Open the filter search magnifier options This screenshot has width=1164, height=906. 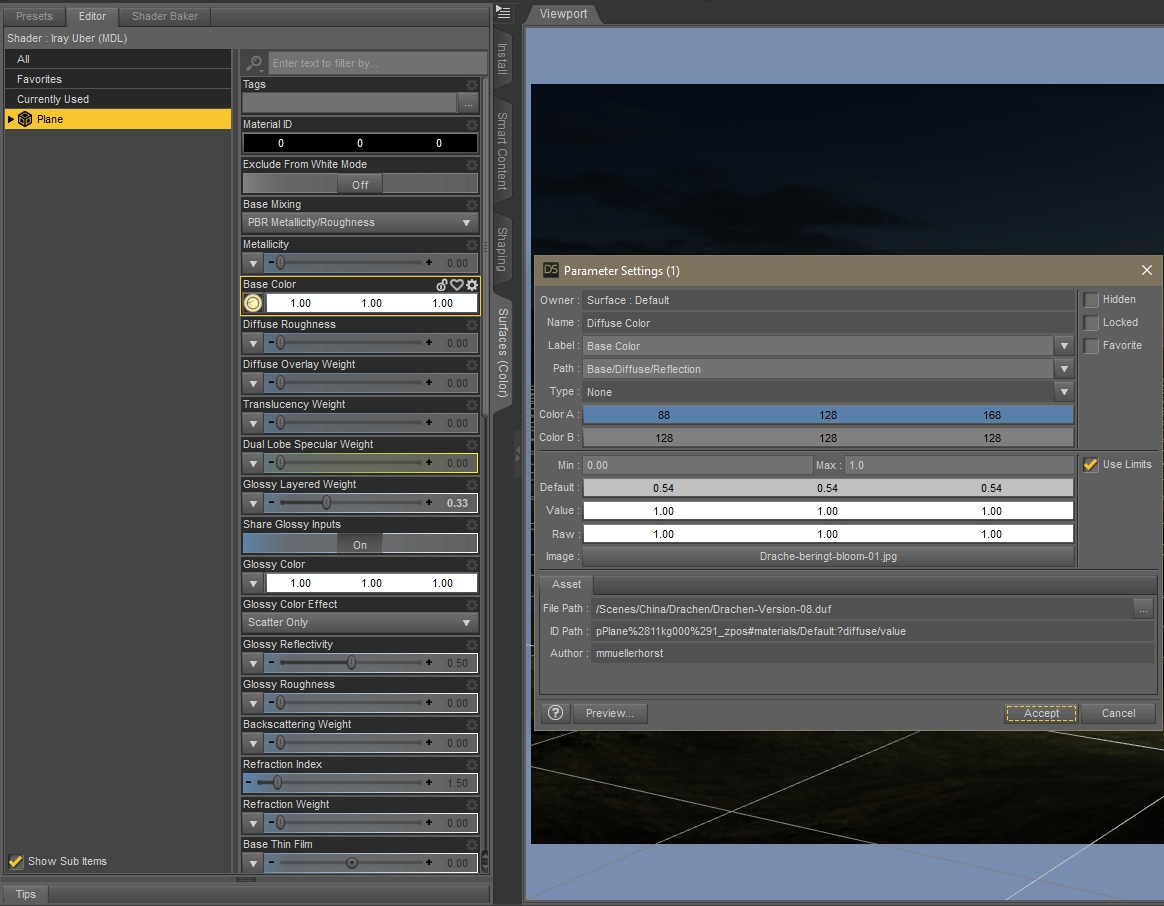click(254, 63)
